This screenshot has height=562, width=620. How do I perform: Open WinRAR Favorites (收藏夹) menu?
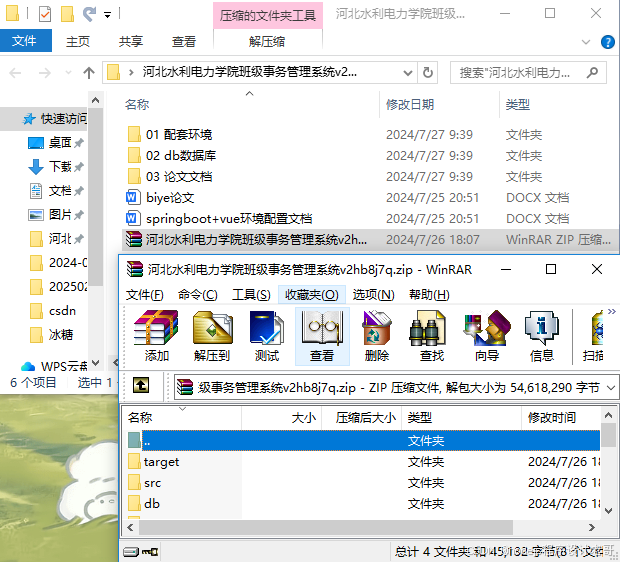312,295
